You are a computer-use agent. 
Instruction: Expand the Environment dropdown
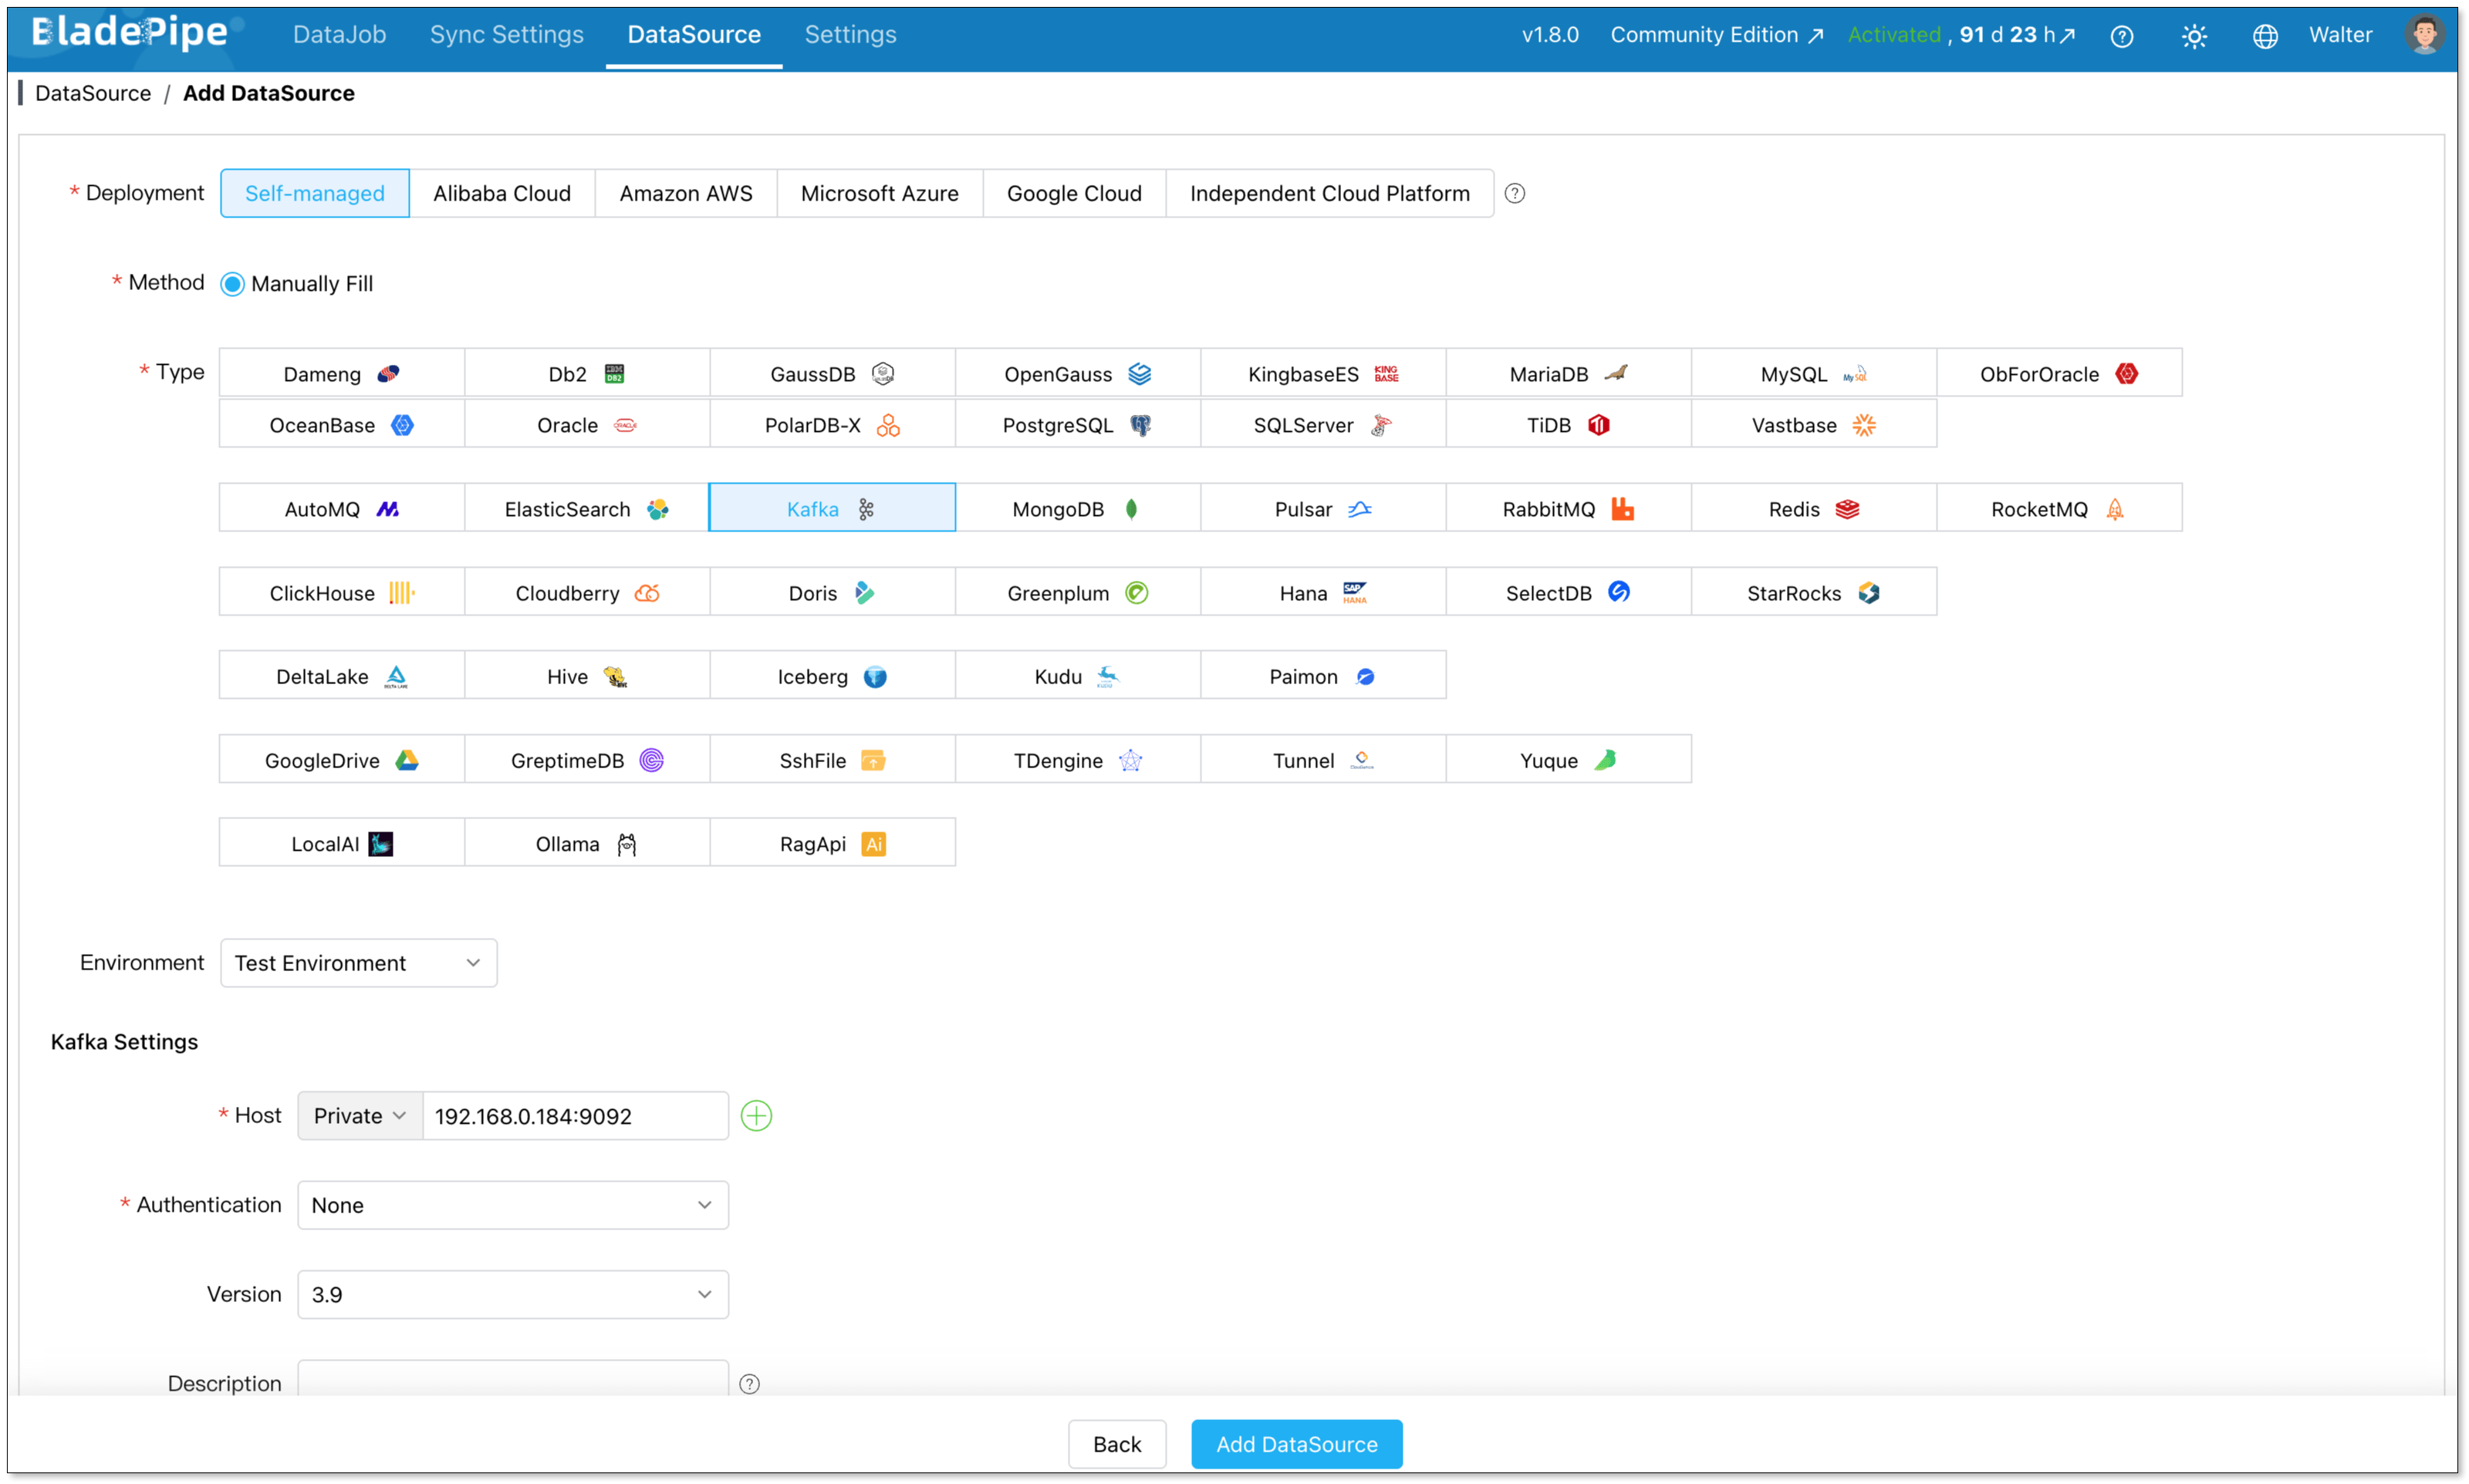pyautogui.click(x=358, y=962)
